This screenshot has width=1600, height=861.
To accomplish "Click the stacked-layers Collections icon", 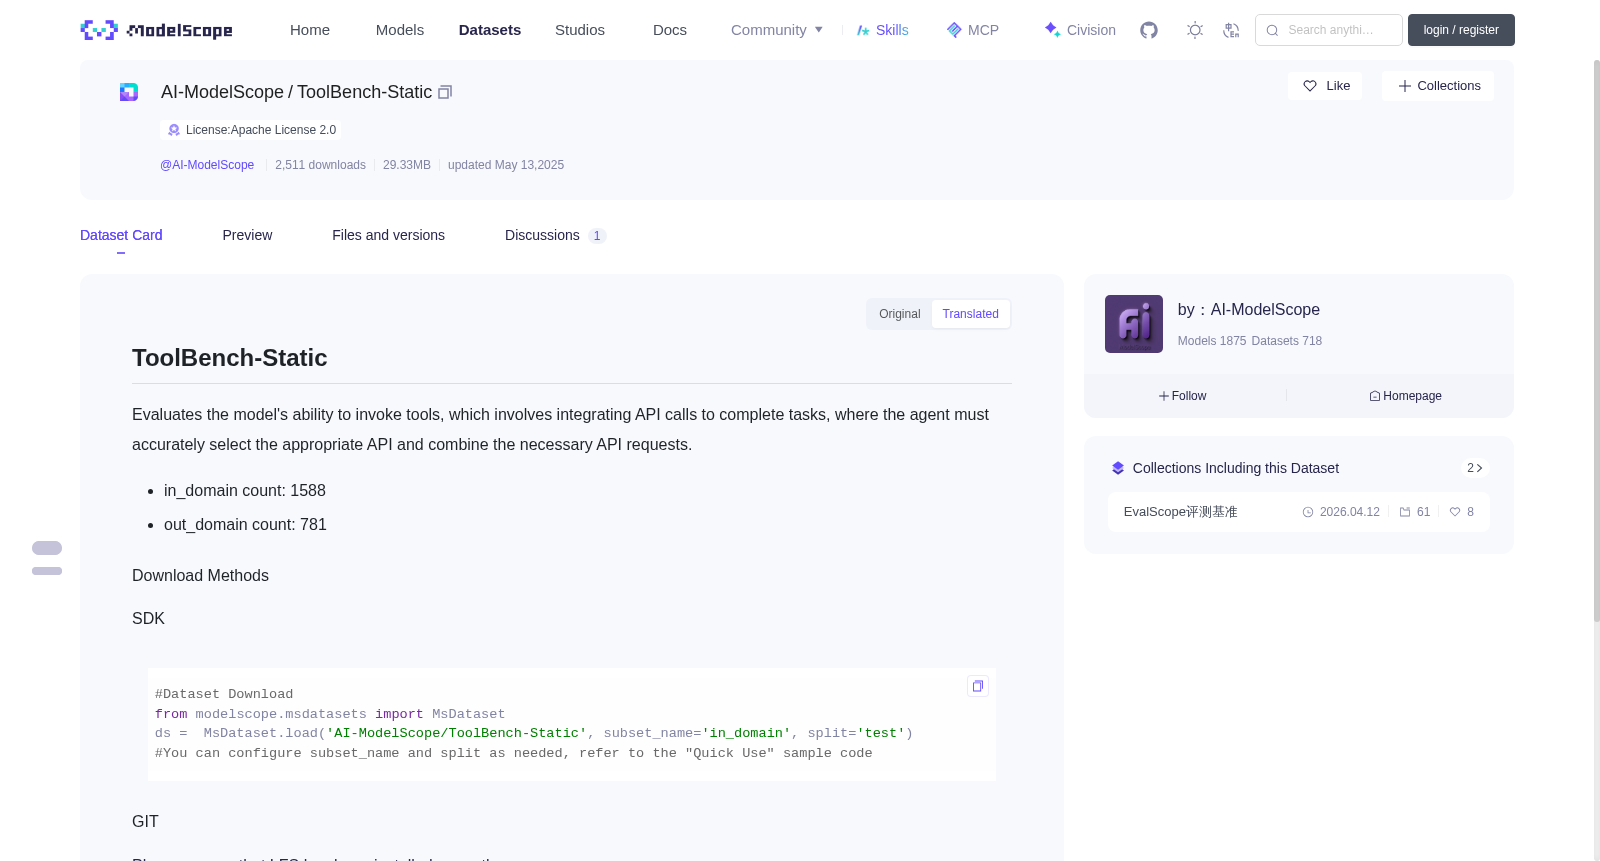I will point(1118,468).
